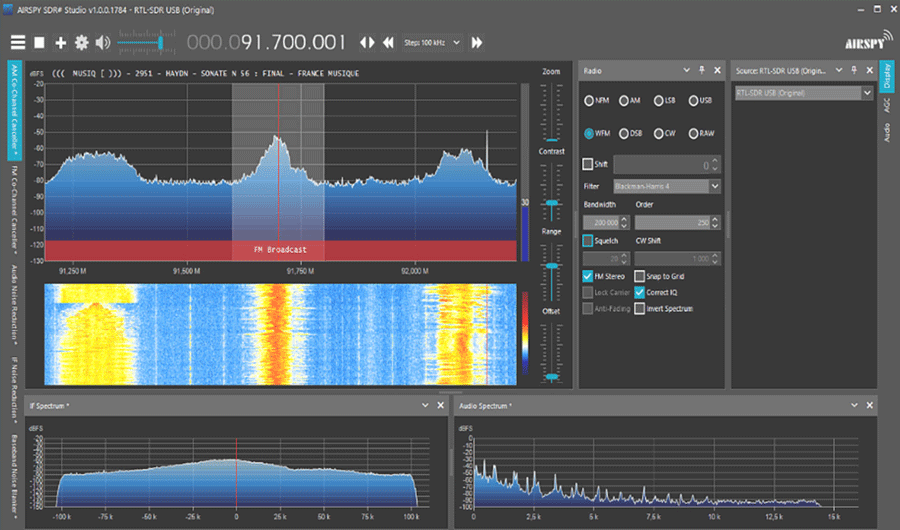Switch to the AGC side tab
The width and height of the screenshot is (900, 530).
tap(887, 105)
